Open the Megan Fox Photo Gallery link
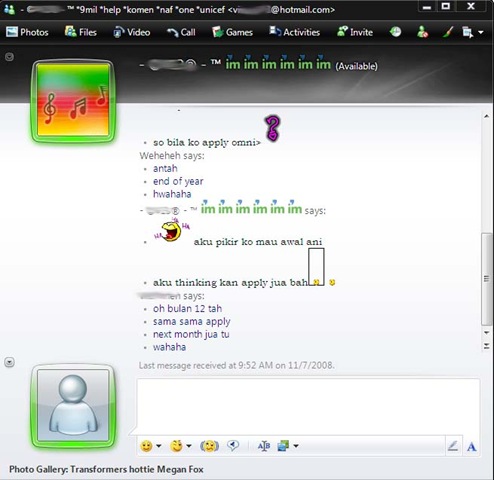Viewport: 494px width, 480px height. pyautogui.click(x=106, y=469)
